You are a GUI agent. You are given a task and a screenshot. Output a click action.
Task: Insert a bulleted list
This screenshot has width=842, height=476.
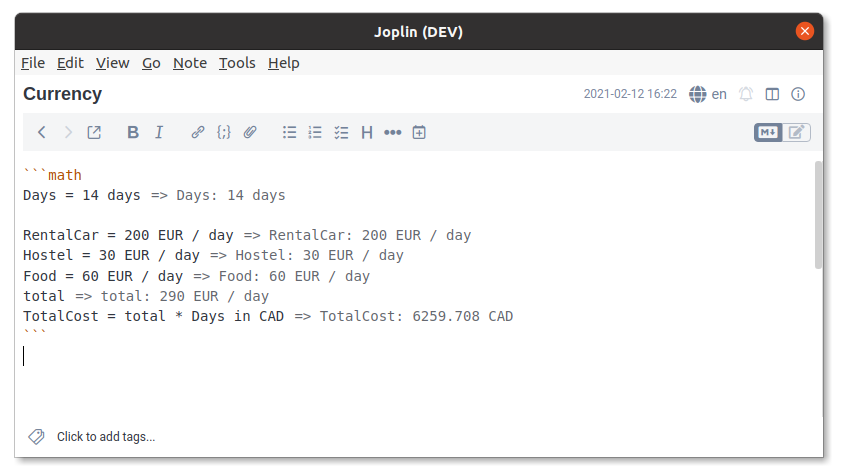(x=289, y=132)
